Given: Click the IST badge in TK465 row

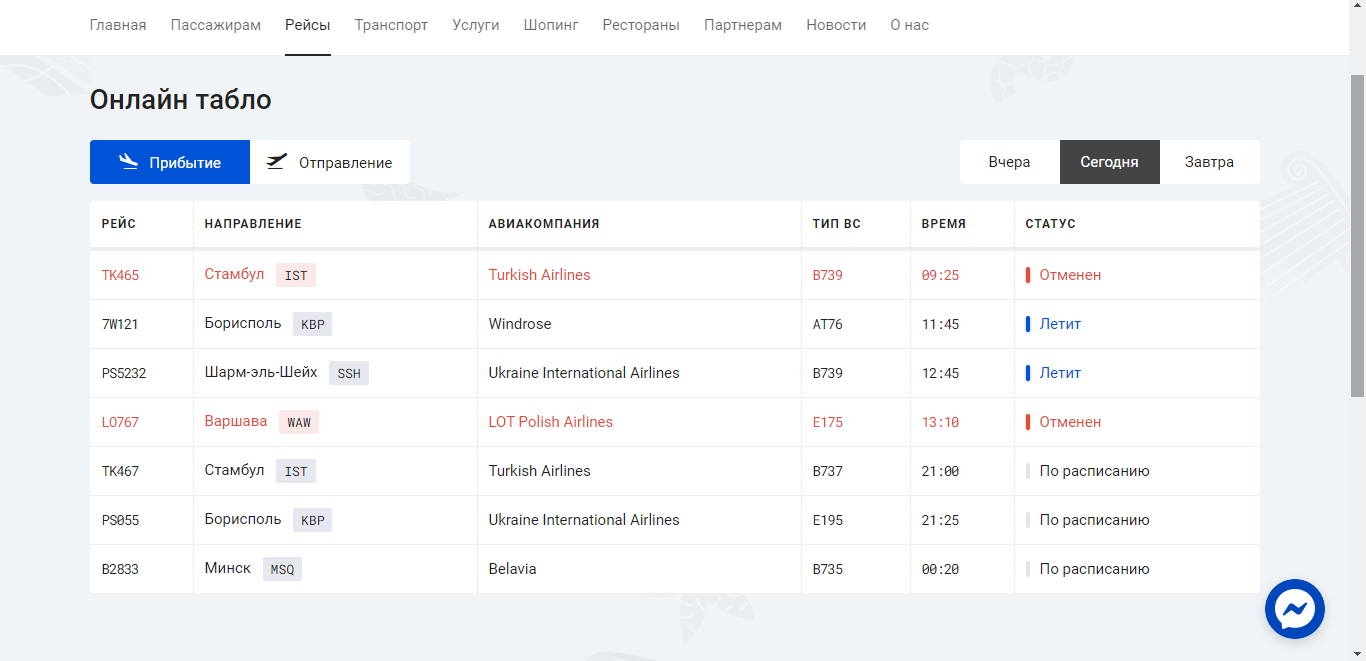Looking at the screenshot, I should pyautogui.click(x=296, y=275).
